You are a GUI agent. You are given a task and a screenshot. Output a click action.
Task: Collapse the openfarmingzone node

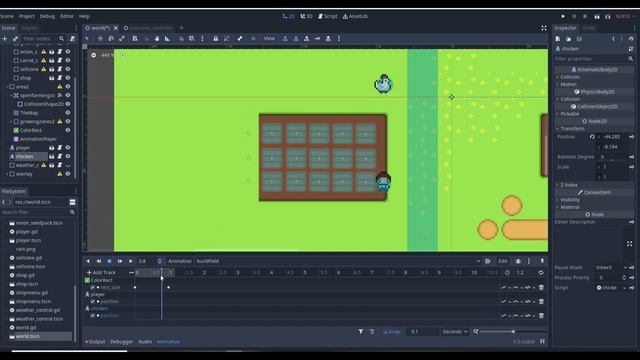11,96
